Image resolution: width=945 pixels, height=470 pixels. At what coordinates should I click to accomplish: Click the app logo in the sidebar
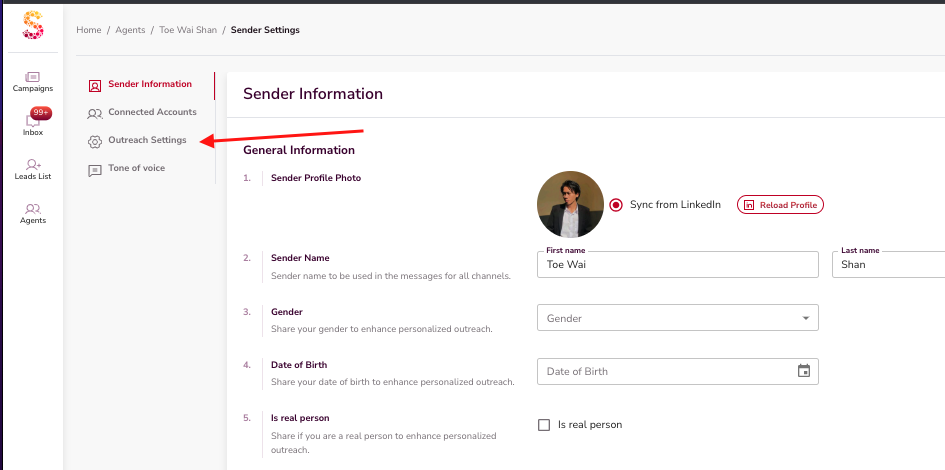coord(33,25)
